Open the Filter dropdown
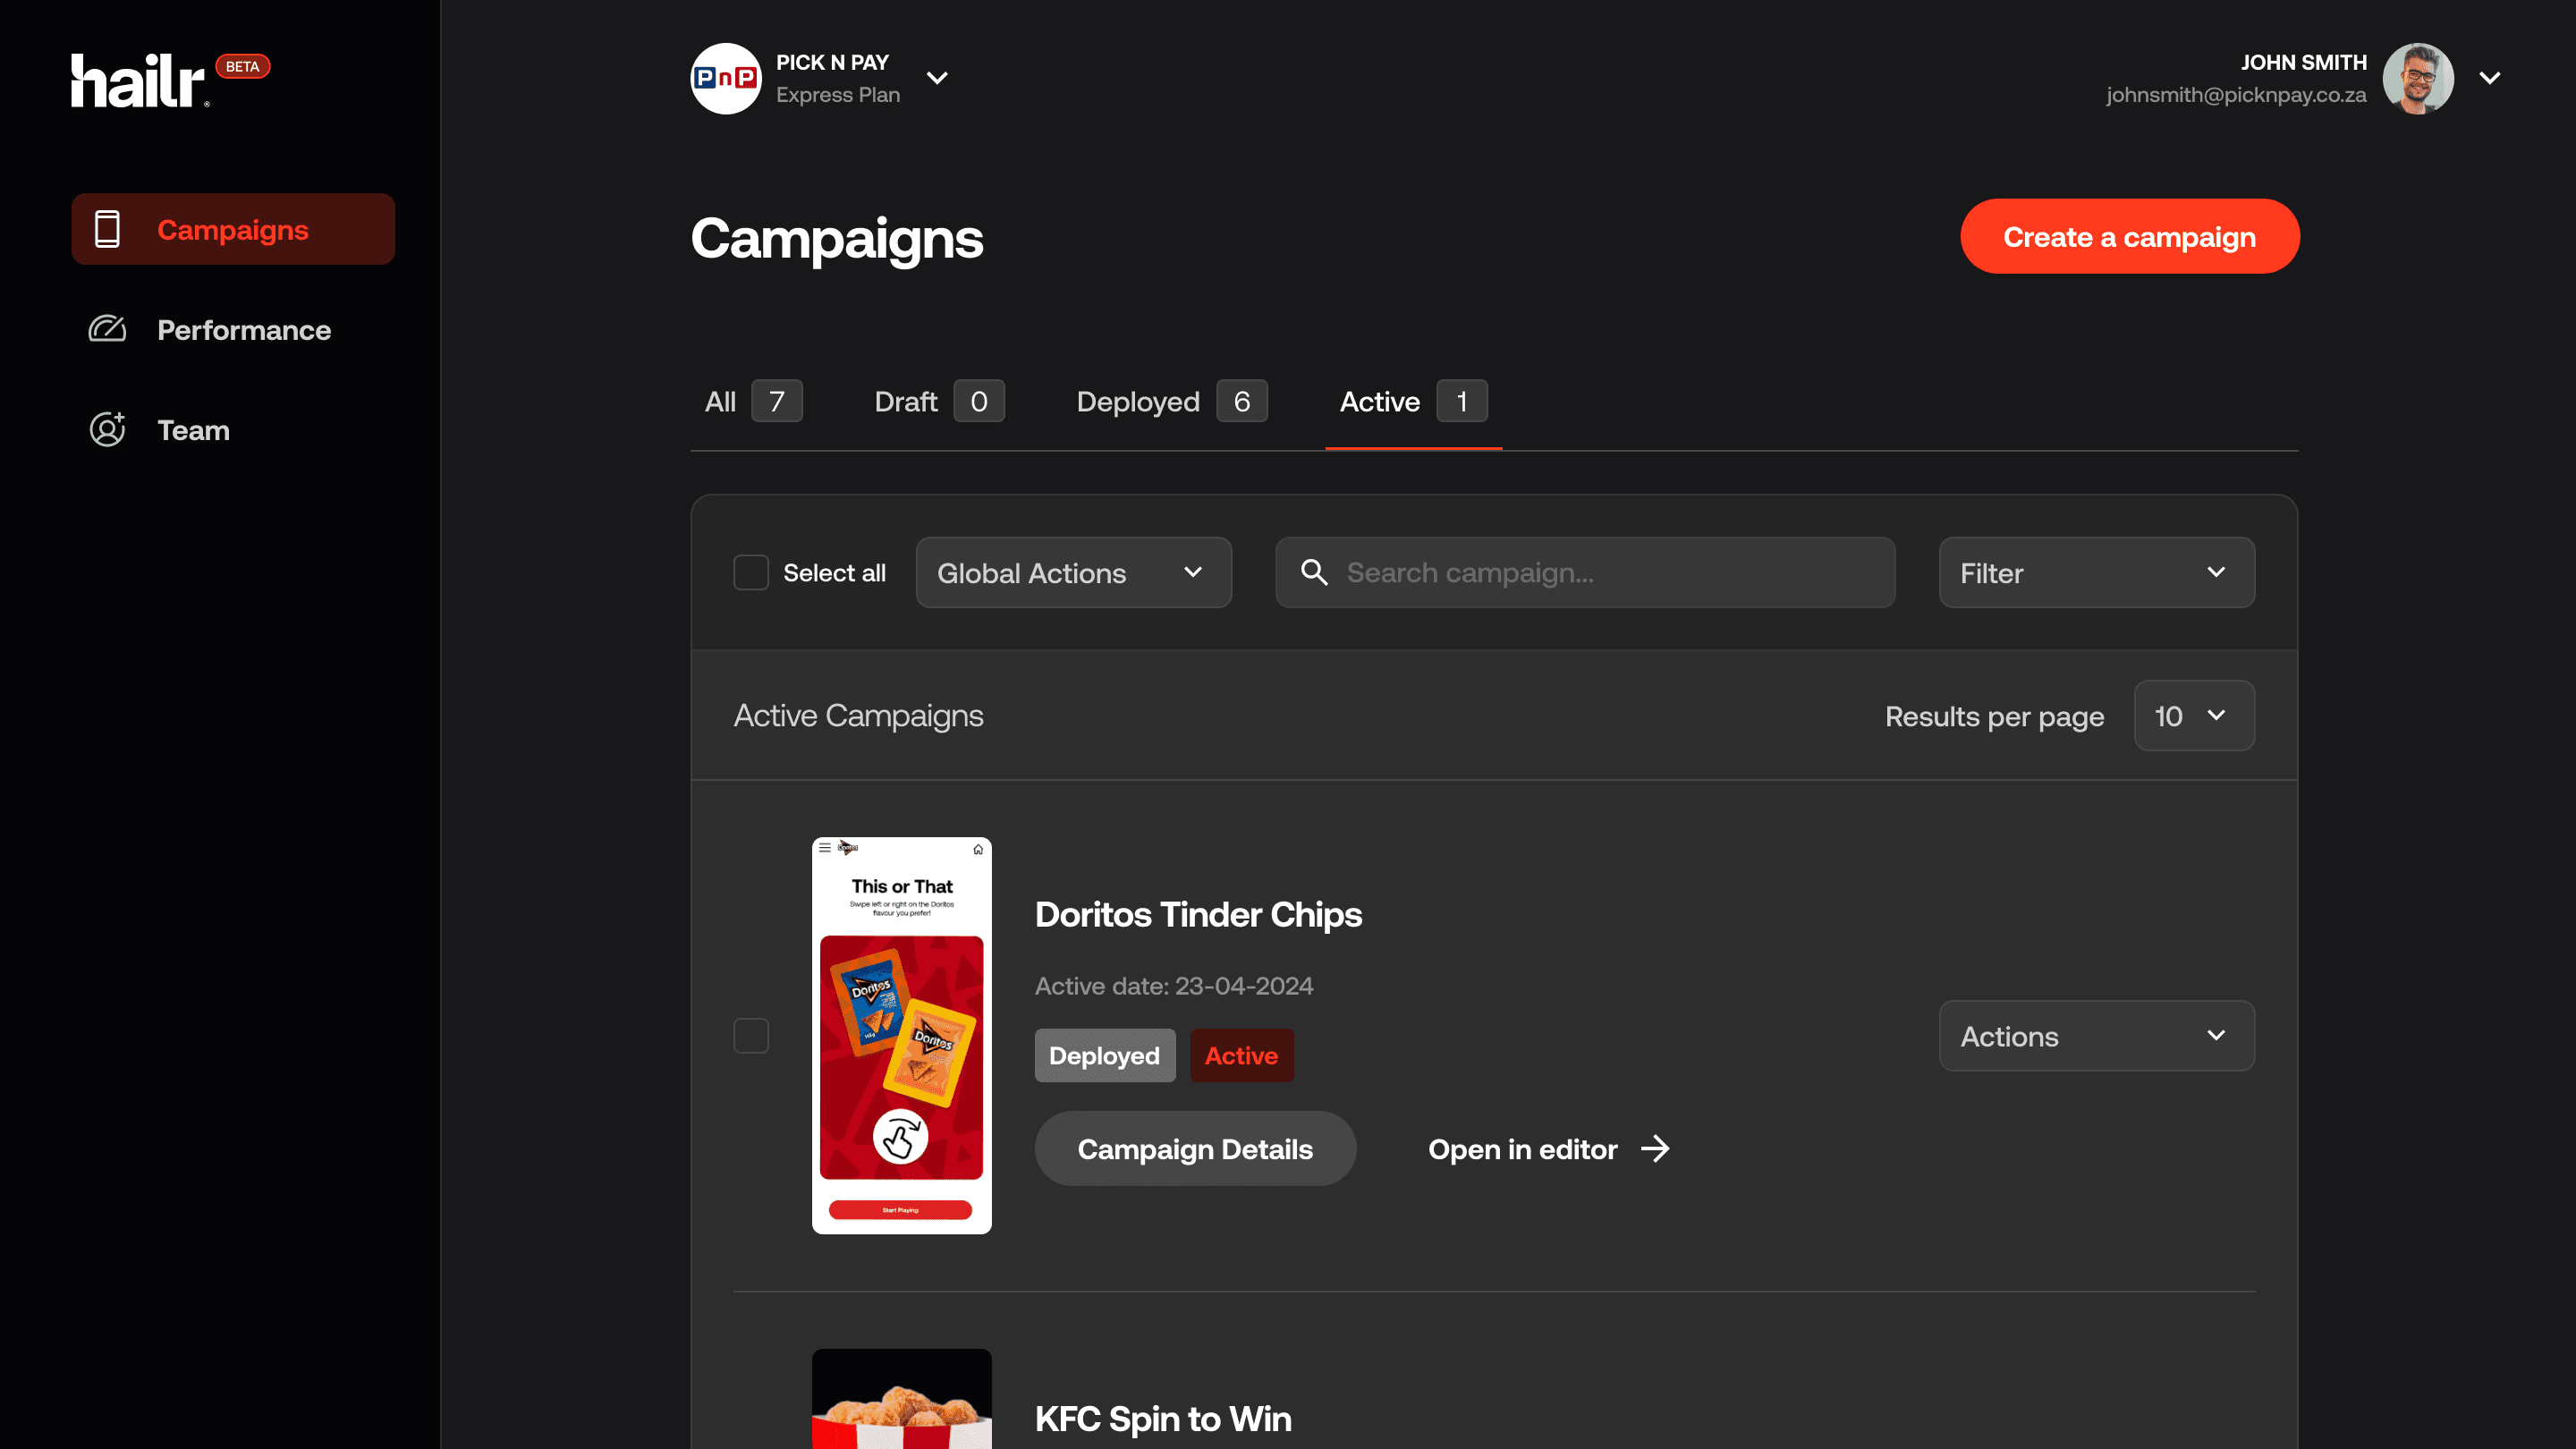 coord(2096,572)
